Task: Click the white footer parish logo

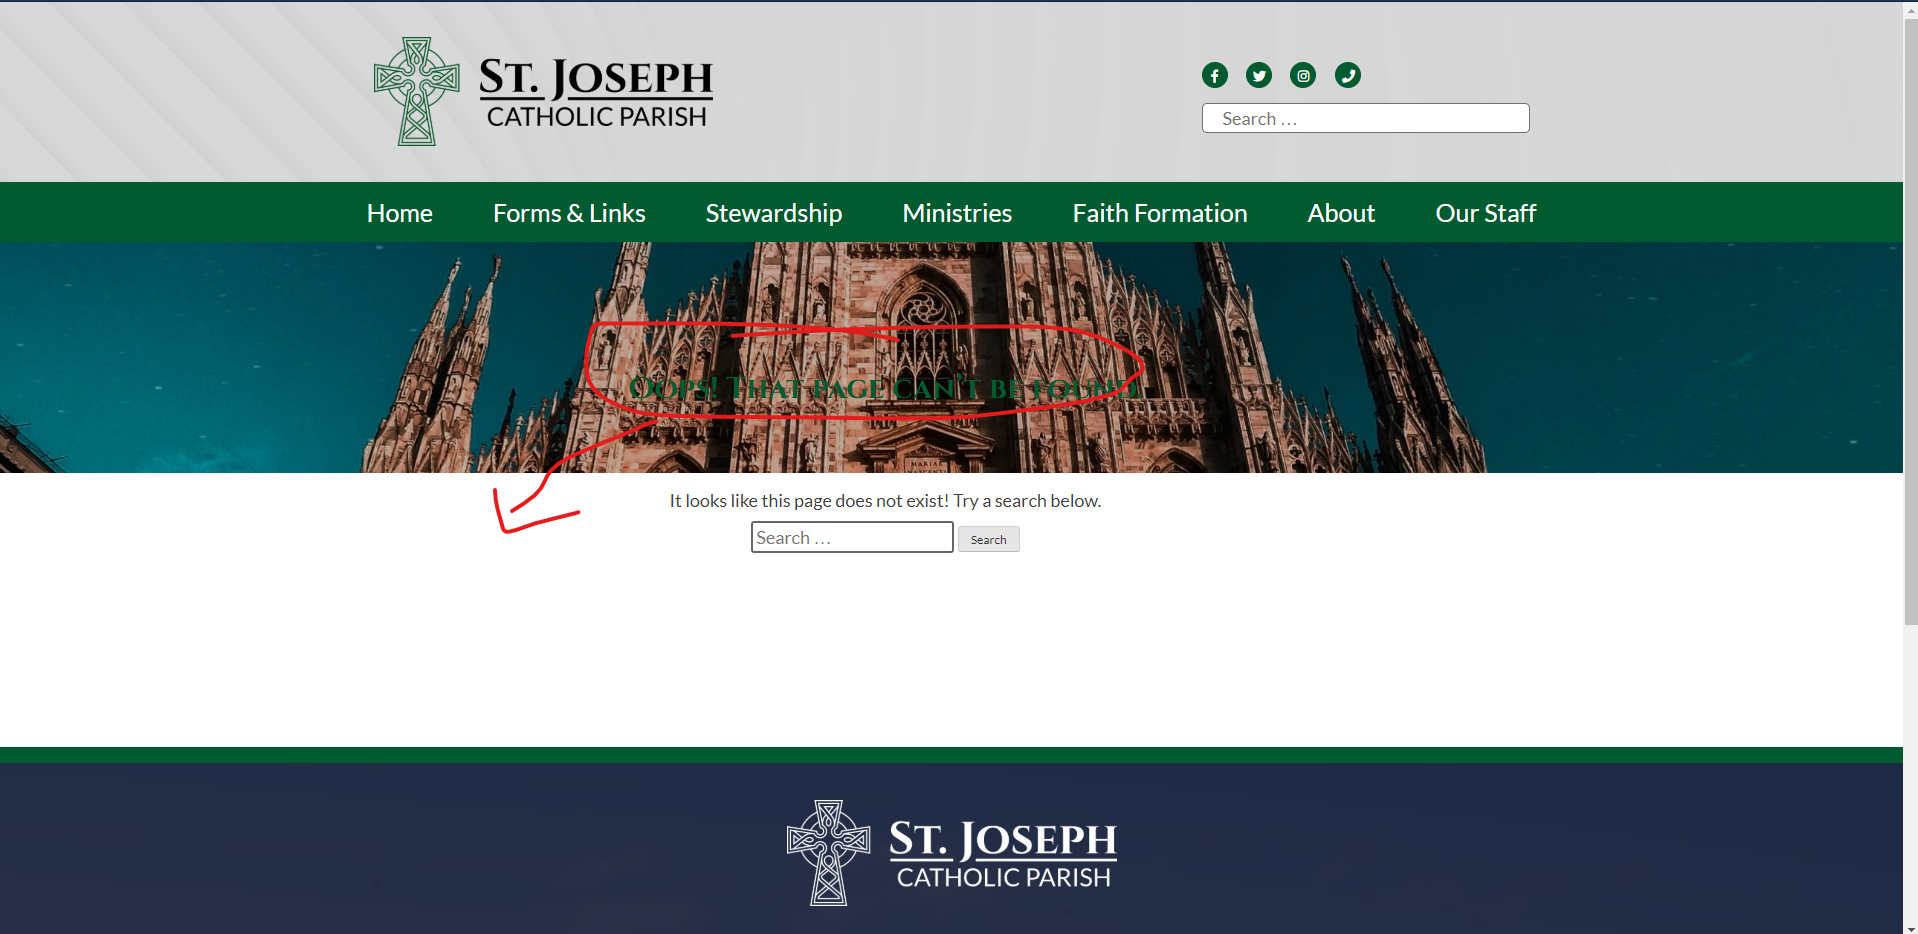Action: (x=951, y=853)
